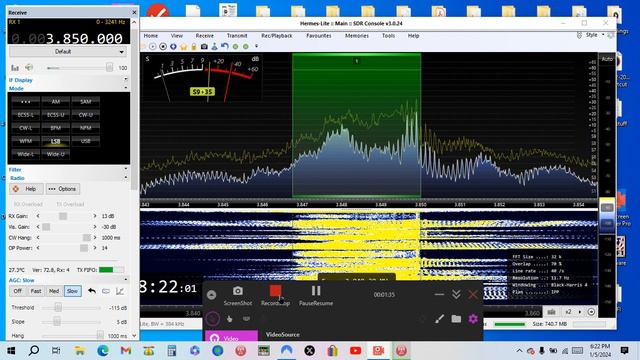Select NFM mode
Image resolution: width=640 pixels, height=360 pixels.
coord(85,128)
